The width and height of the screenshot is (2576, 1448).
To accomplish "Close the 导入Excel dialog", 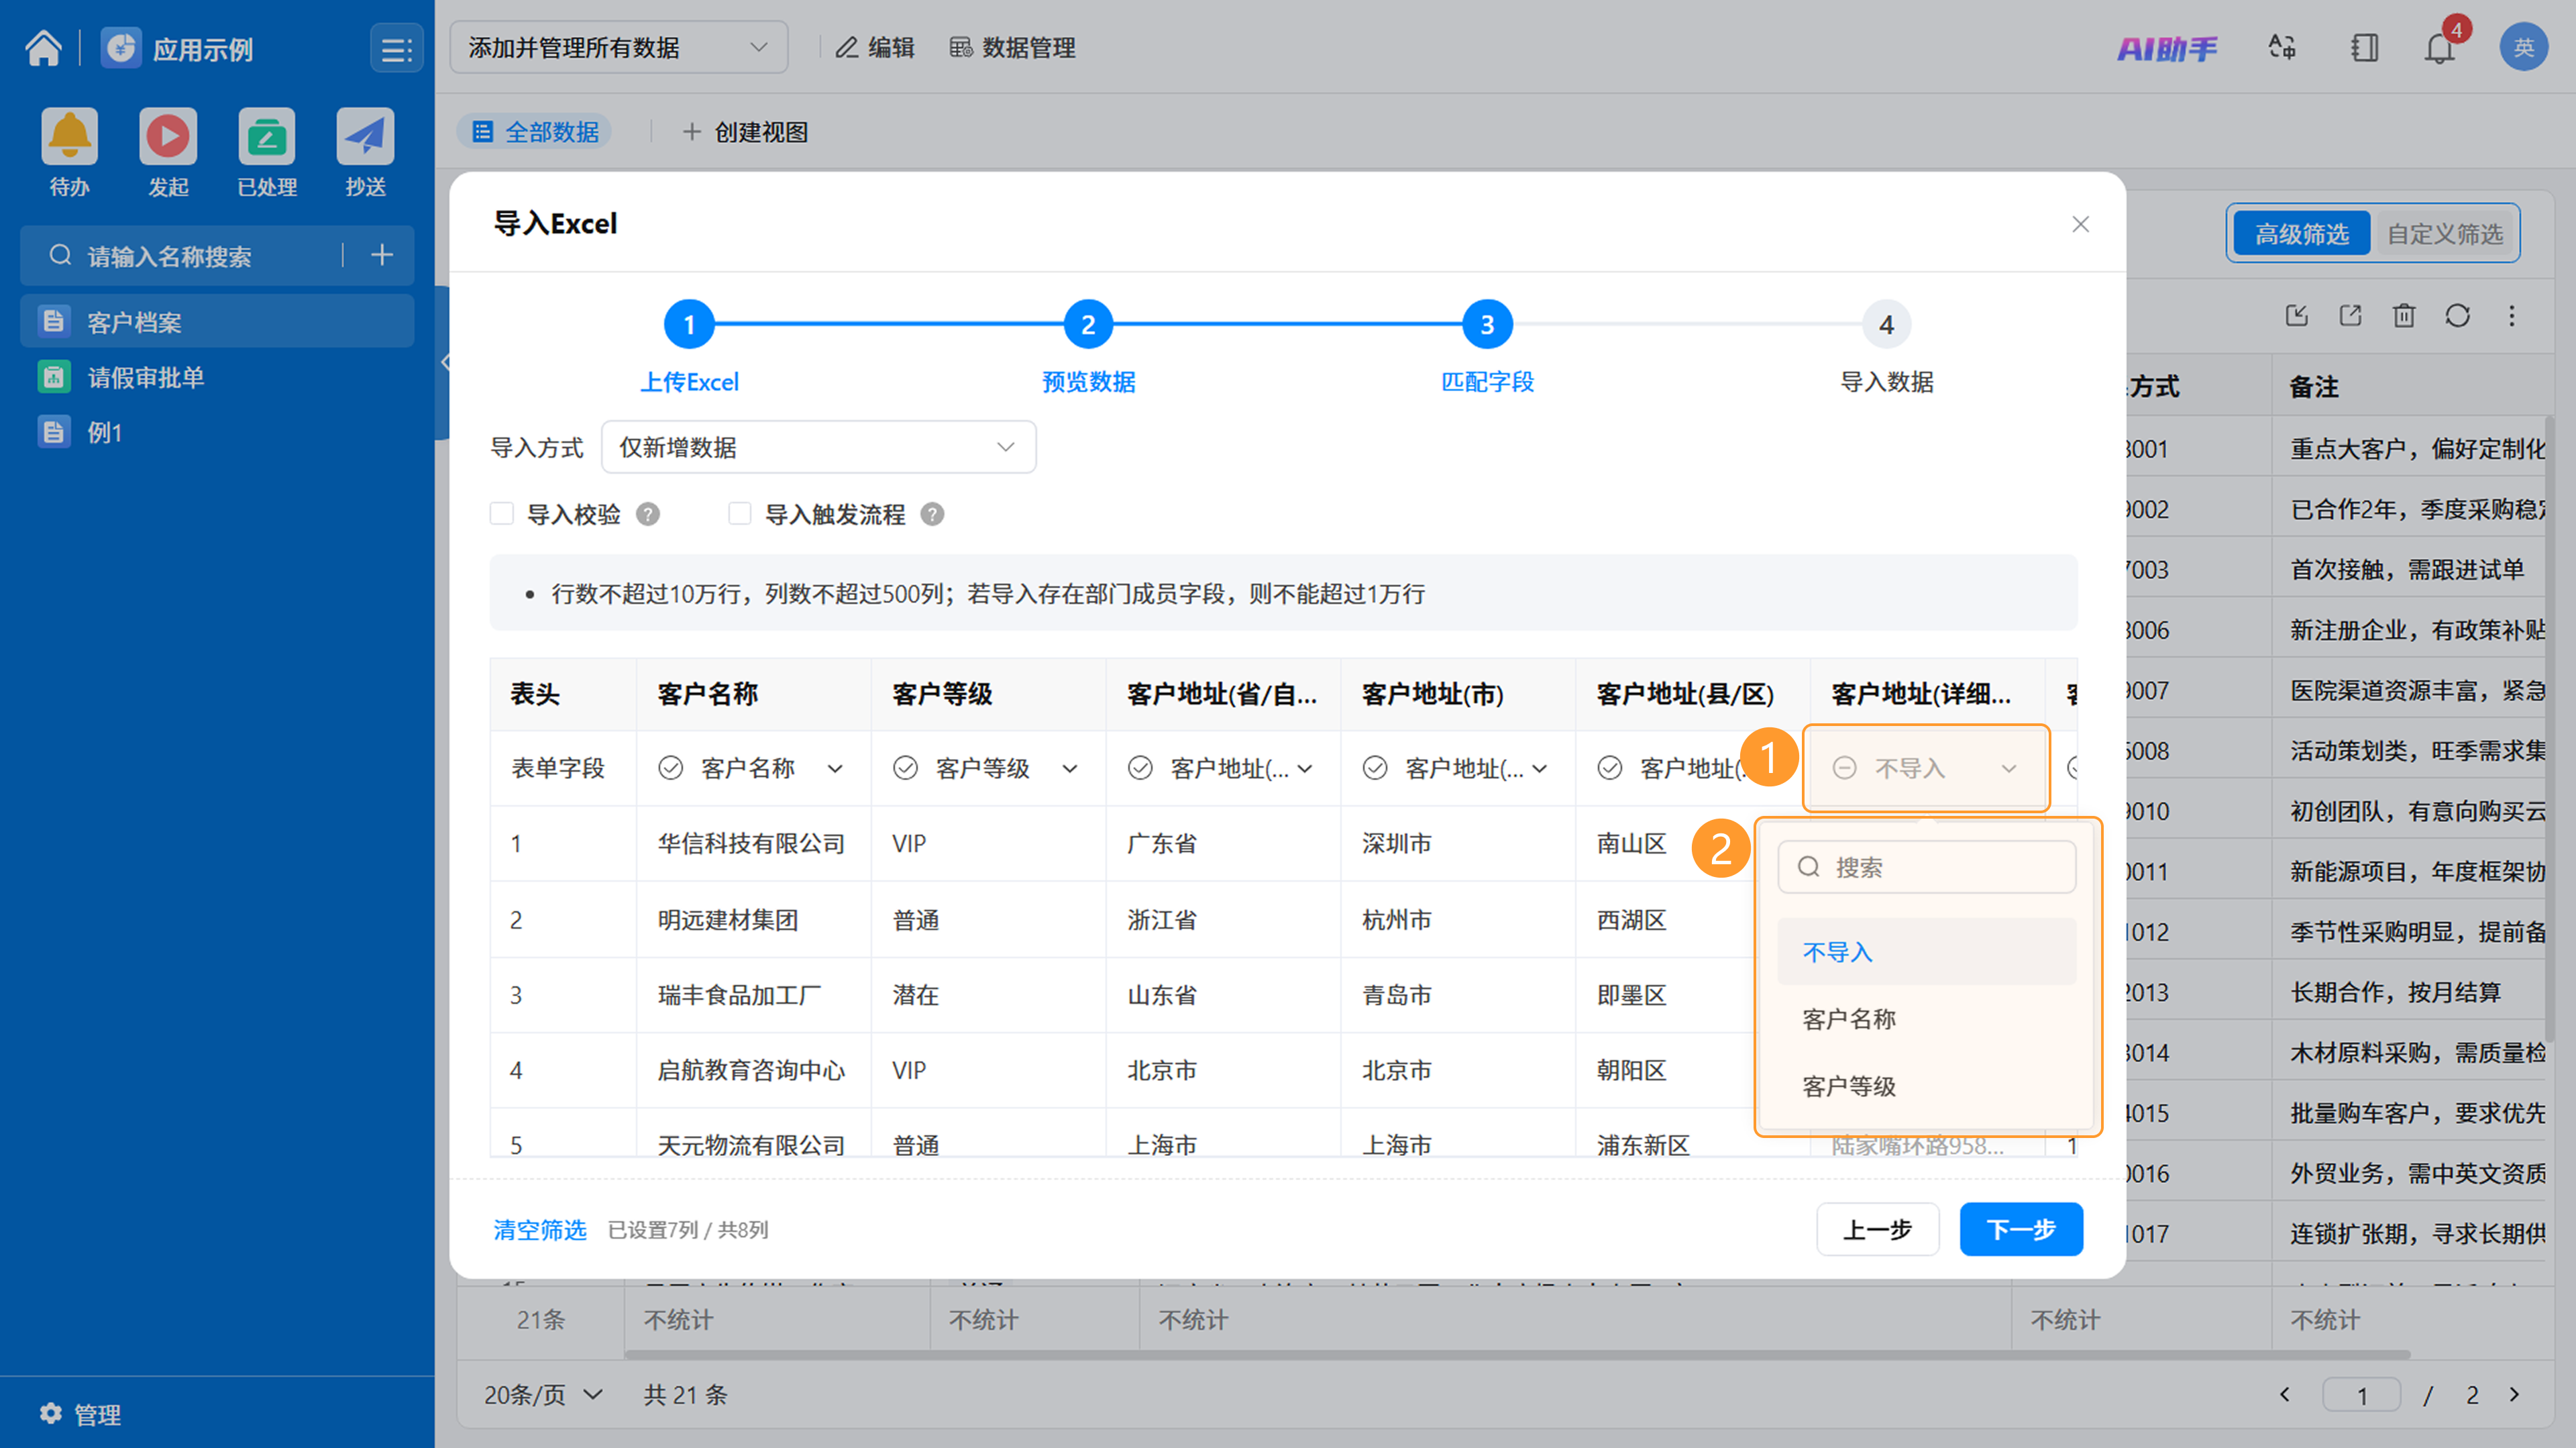I will [x=2080, y=224].
